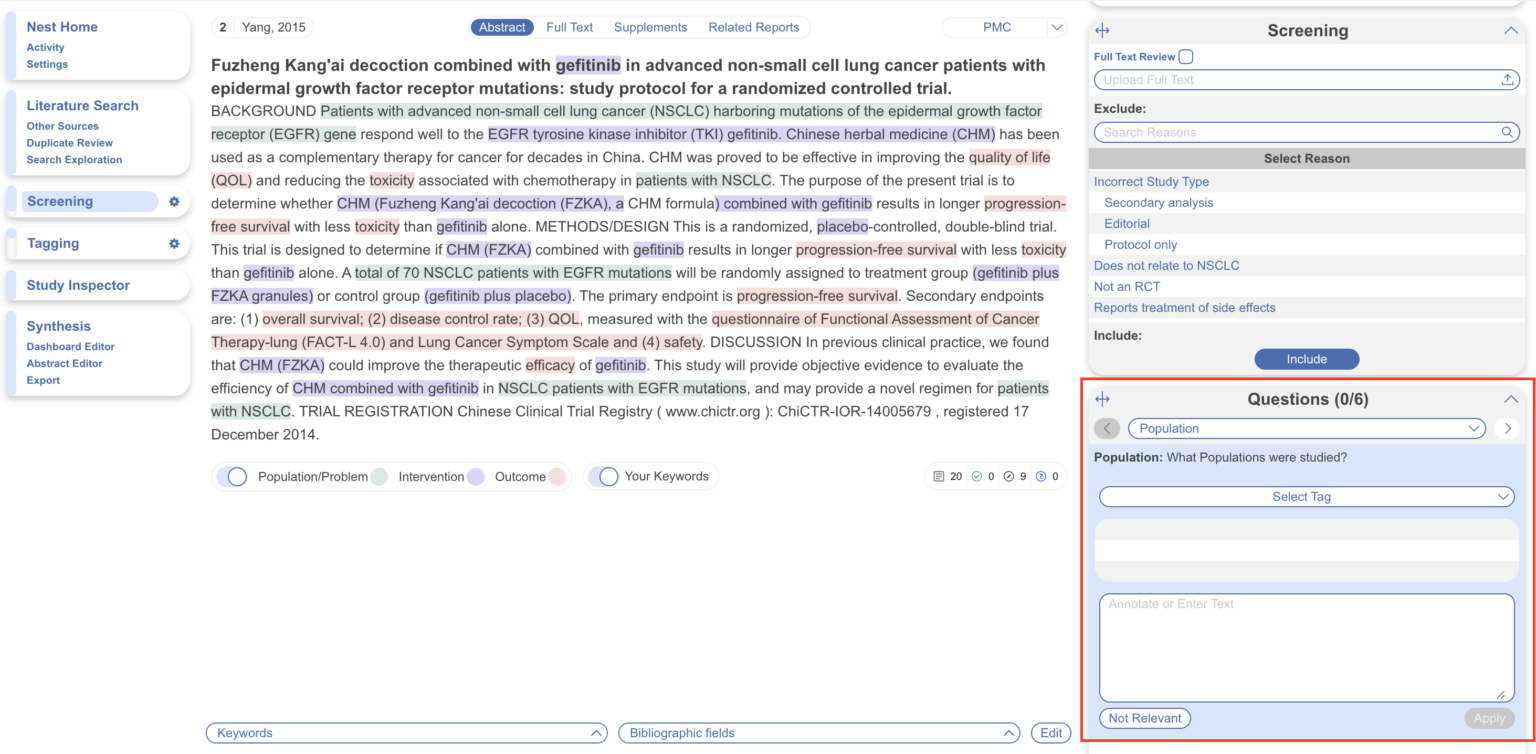The image size is (1536, 754).
Task: Open the Screening configuration gear
Action: click(x=172, y=201)
